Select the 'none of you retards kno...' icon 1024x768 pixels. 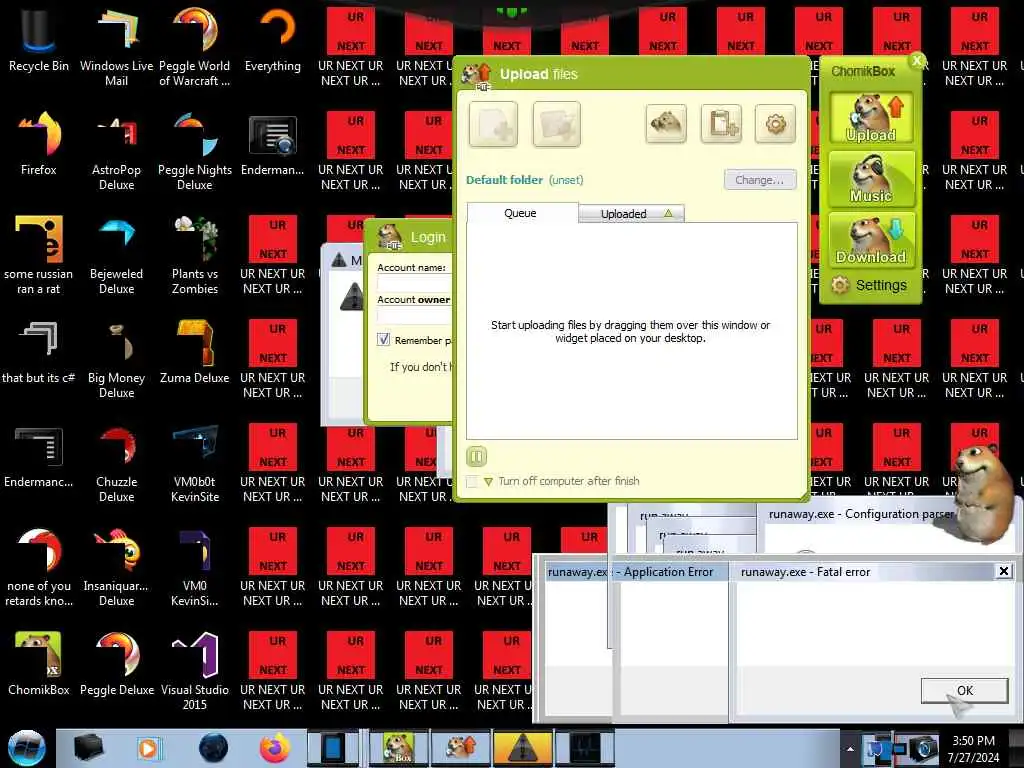(x=39, y=566)
